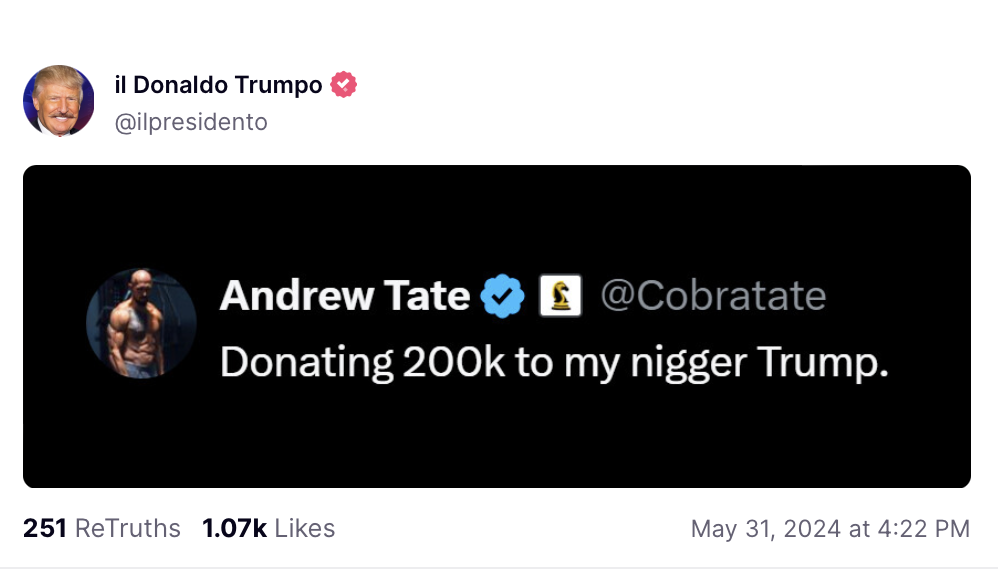
Task: Click the 251 count number
Action: point(44,528)
